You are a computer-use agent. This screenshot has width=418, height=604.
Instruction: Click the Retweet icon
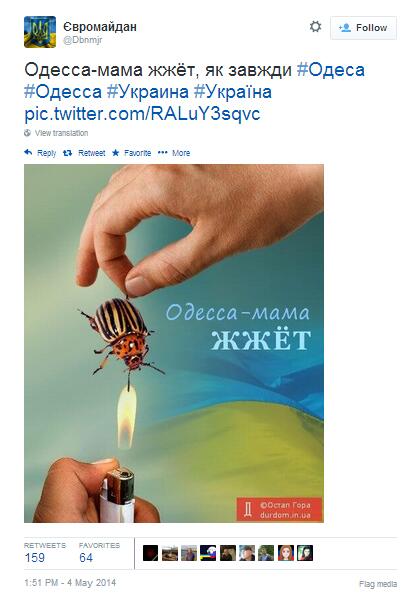[67, 153]
